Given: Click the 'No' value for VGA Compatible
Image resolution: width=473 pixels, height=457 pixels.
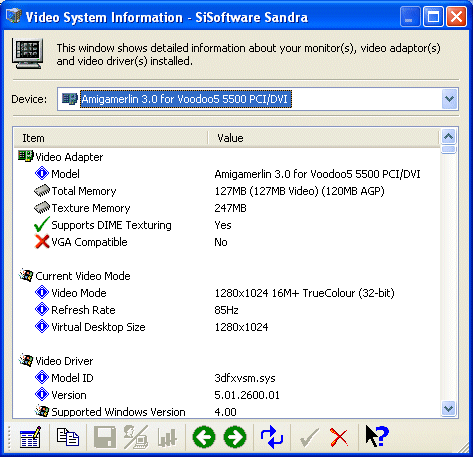Looking at the screenshot, I should click(221, 242).
